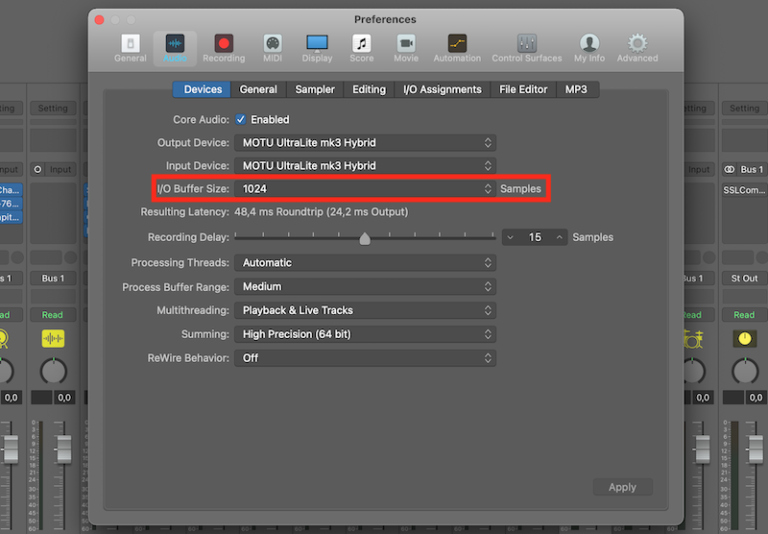Click the Read automation button on St Out channel

click(x=744, y=315)
